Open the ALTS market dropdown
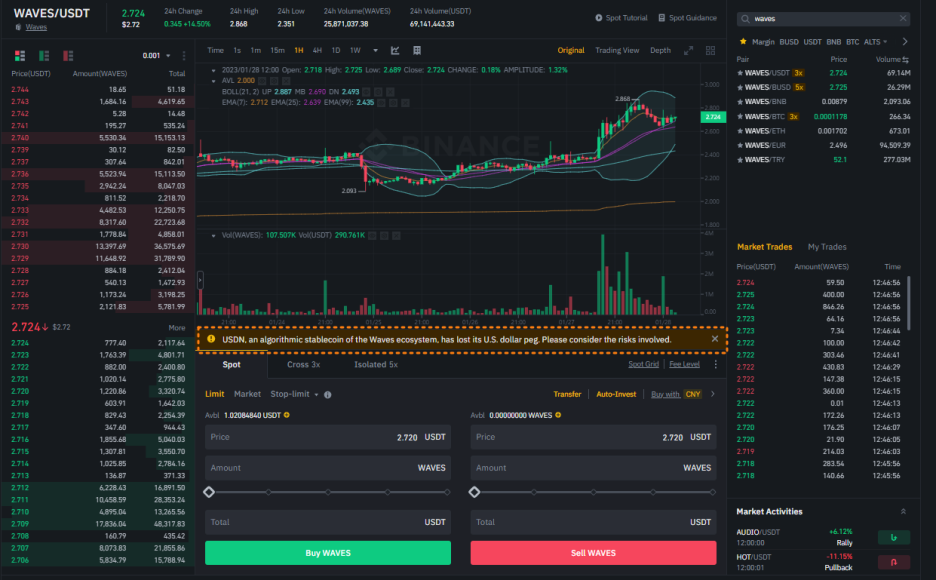The image size is (936, 580). point(875,42)
